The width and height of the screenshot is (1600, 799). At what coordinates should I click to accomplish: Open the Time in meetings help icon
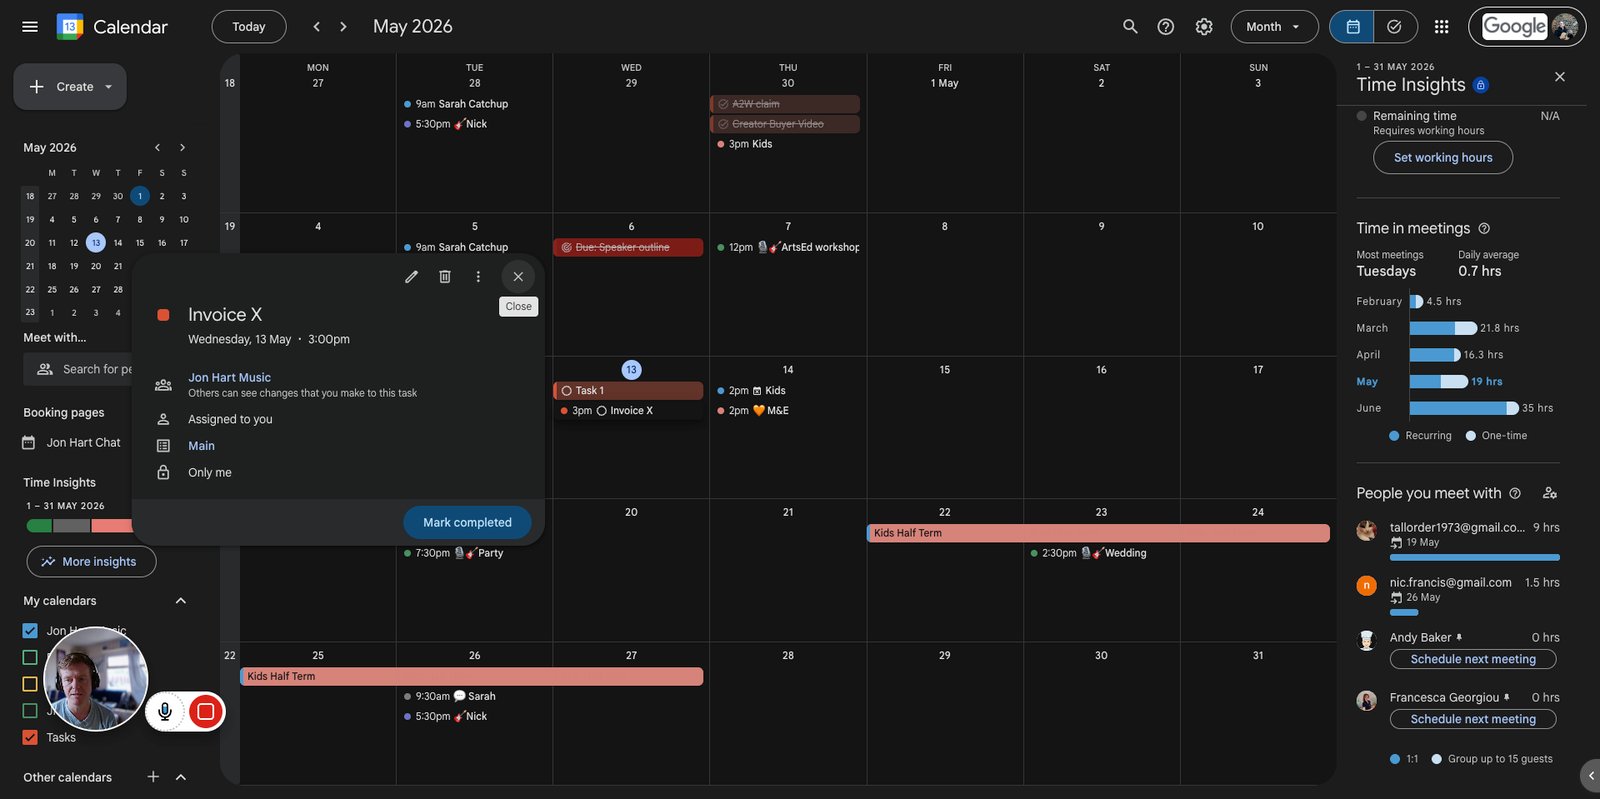point(1484,228)
